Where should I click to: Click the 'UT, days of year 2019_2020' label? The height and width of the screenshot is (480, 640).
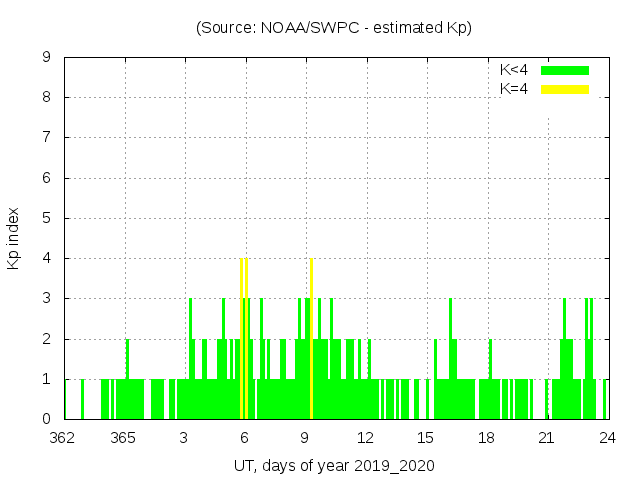pyautogui.click(x=334, y=466)
